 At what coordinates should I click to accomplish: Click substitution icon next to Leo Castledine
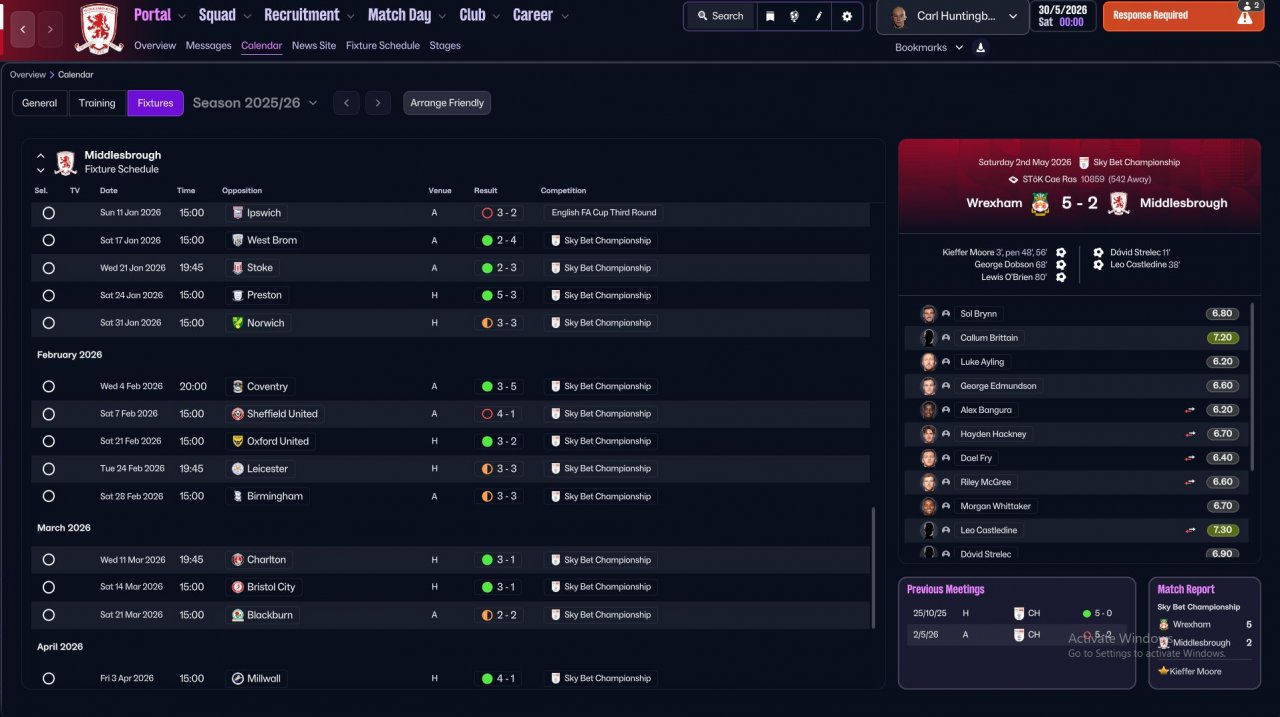[1191, 530]
